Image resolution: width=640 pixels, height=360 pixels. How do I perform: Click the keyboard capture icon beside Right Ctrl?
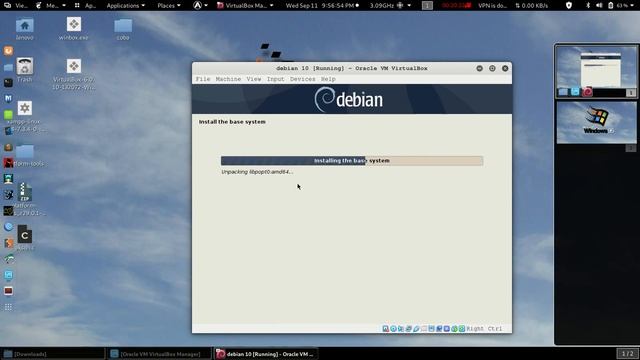462,329
